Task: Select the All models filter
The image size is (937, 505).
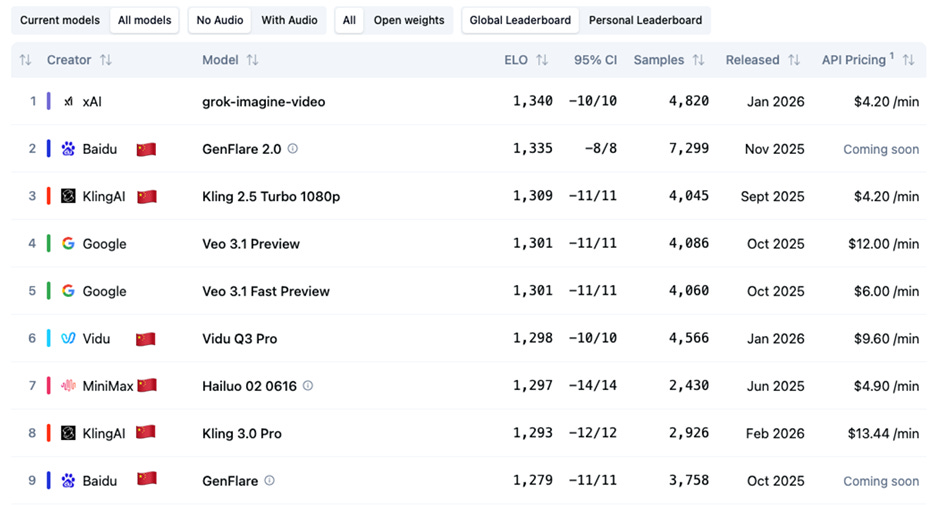Action: [x=145, y=20]
